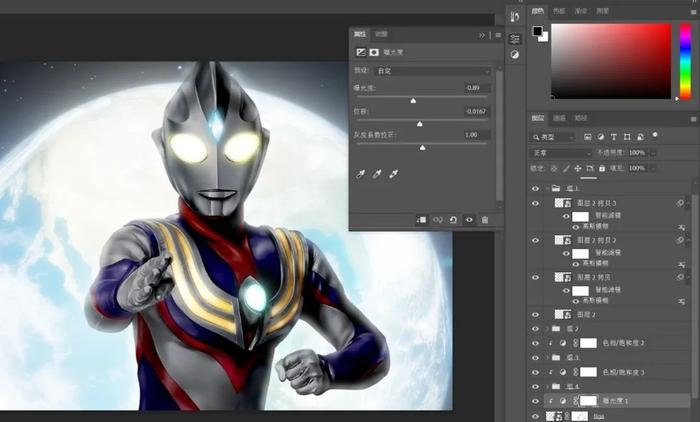Hide the 图层 2 layer
This screenshot has width=700, height=422.
tap(535, 315)
